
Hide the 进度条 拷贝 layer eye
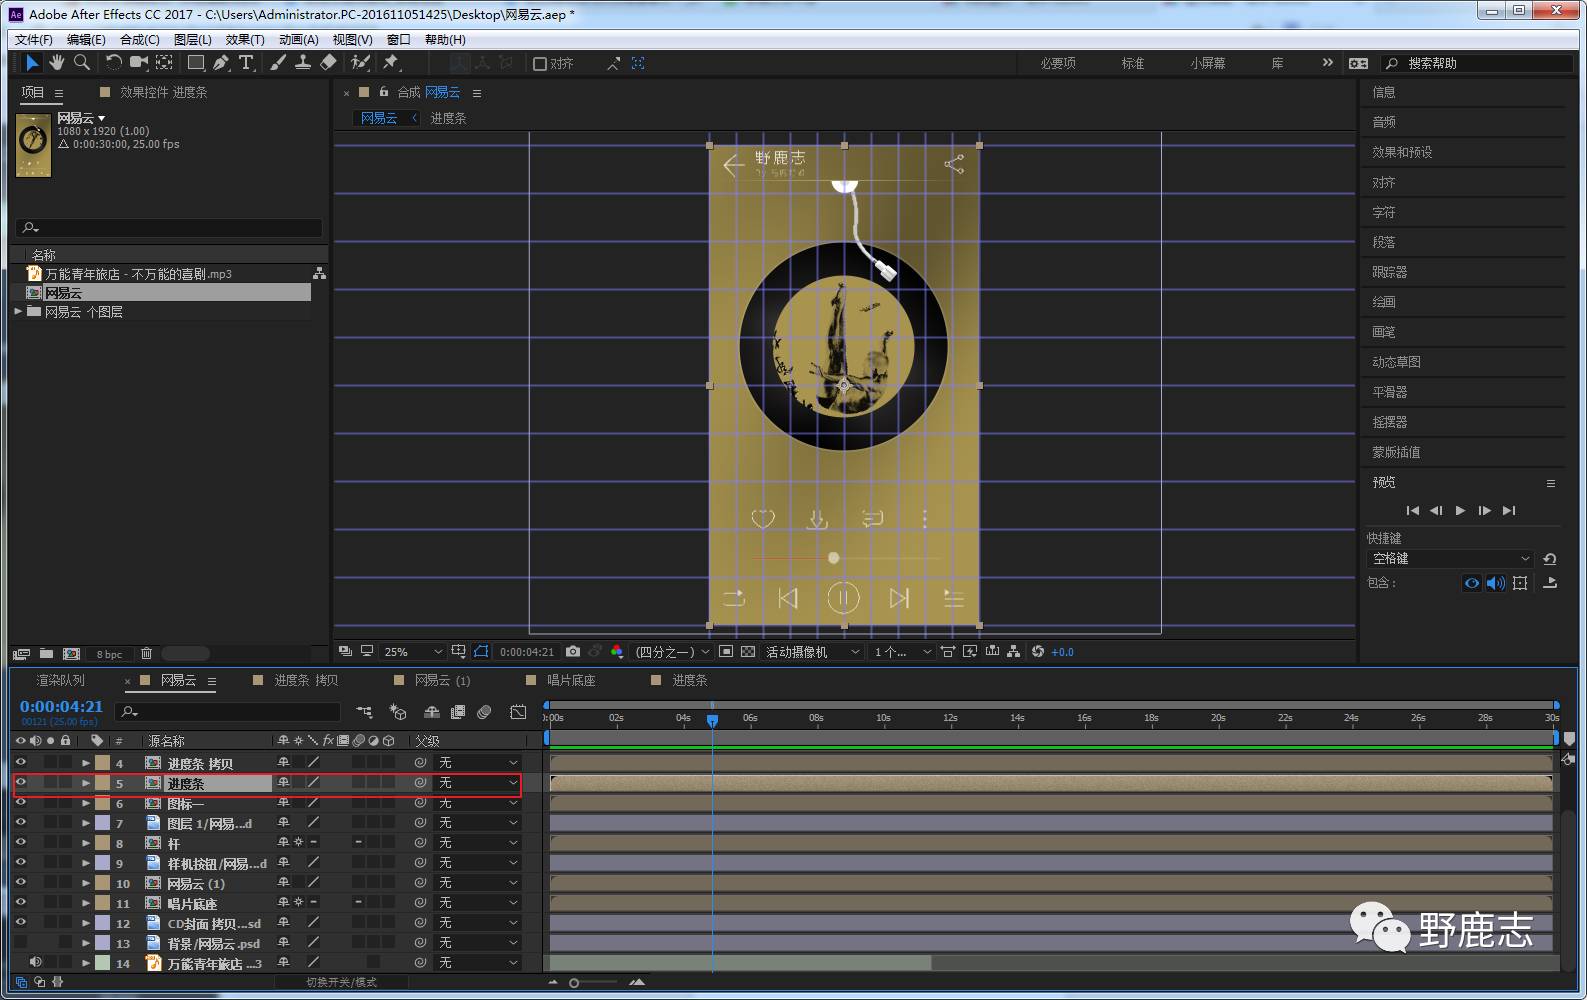(x=20, y=763)
